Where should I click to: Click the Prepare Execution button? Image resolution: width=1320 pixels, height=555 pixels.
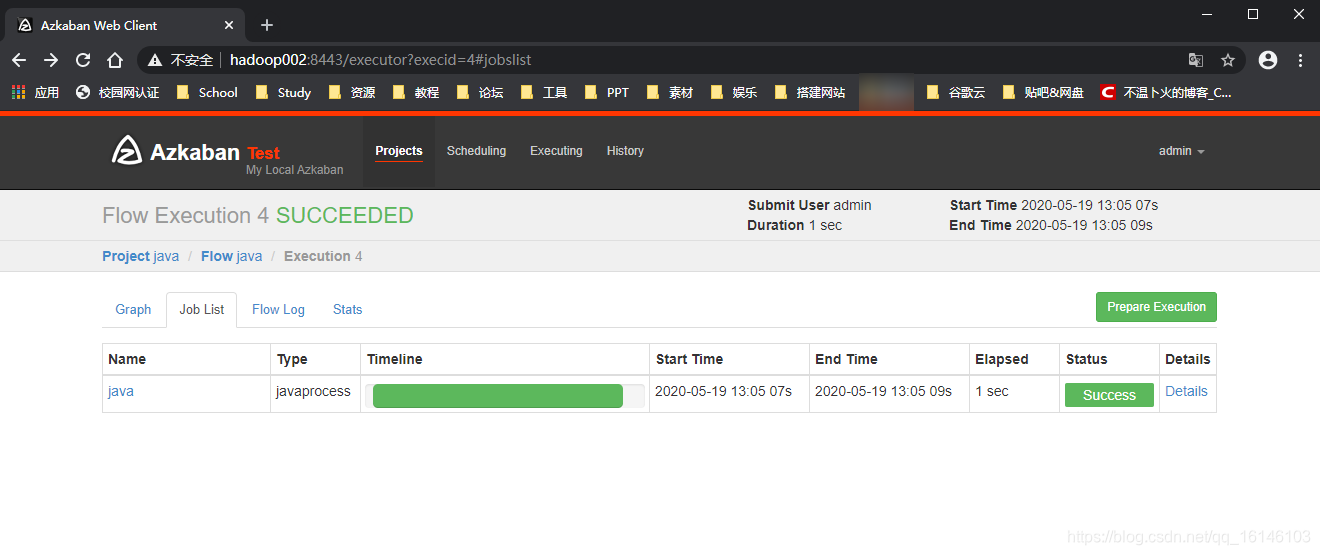click(1156, 307)
